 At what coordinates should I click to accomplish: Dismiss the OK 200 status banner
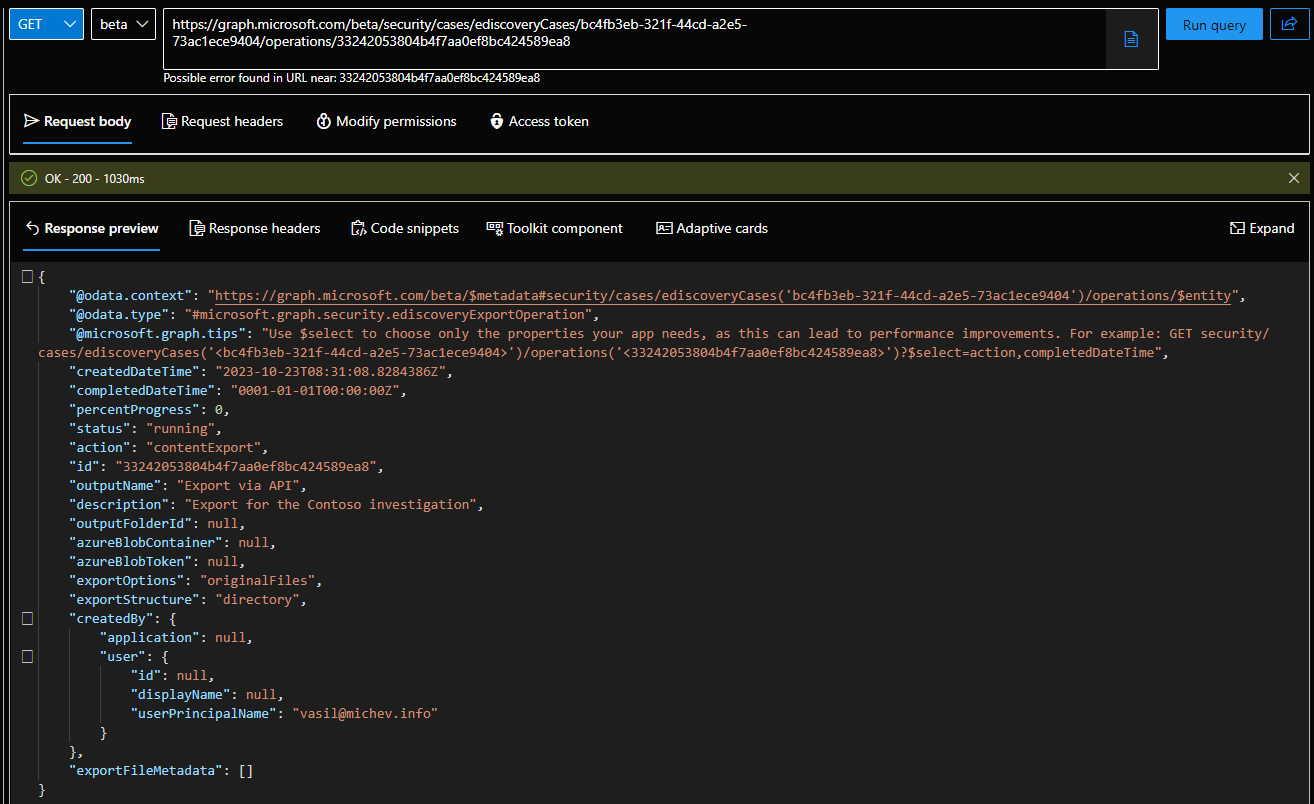(1294, 178)
